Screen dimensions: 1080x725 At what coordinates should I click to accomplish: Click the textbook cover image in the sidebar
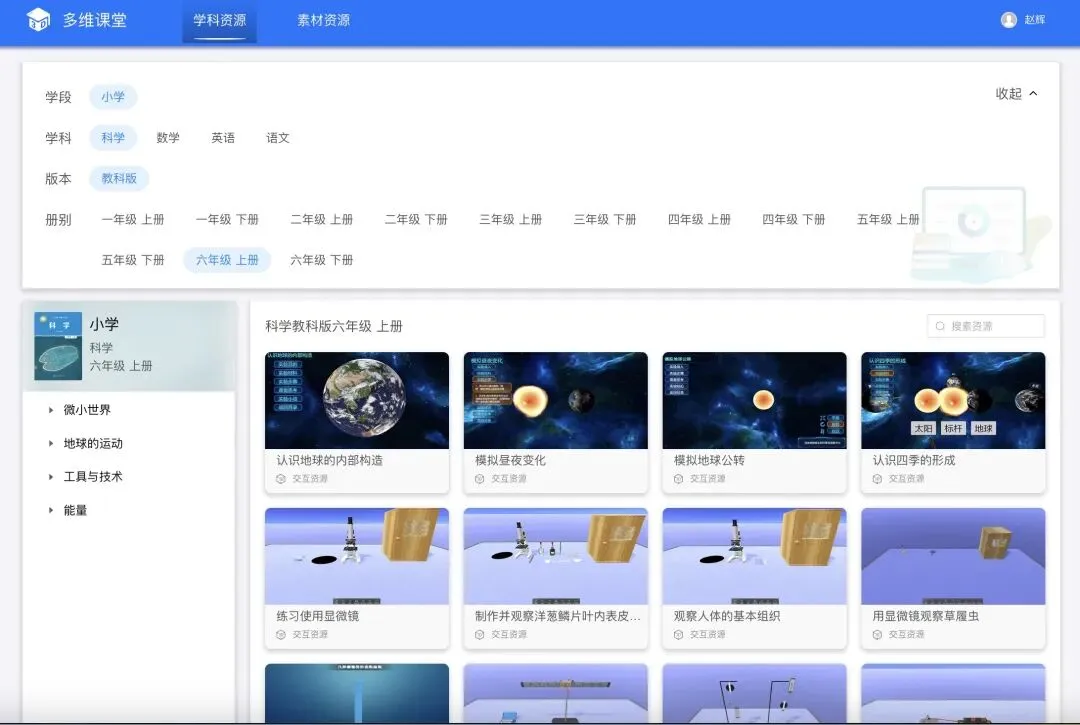(58, 346)
